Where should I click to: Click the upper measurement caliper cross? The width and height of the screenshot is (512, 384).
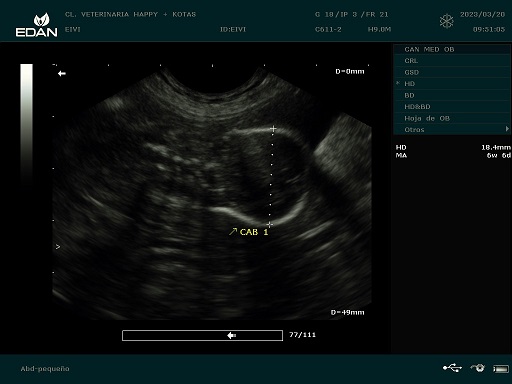[x=273, y=129]
